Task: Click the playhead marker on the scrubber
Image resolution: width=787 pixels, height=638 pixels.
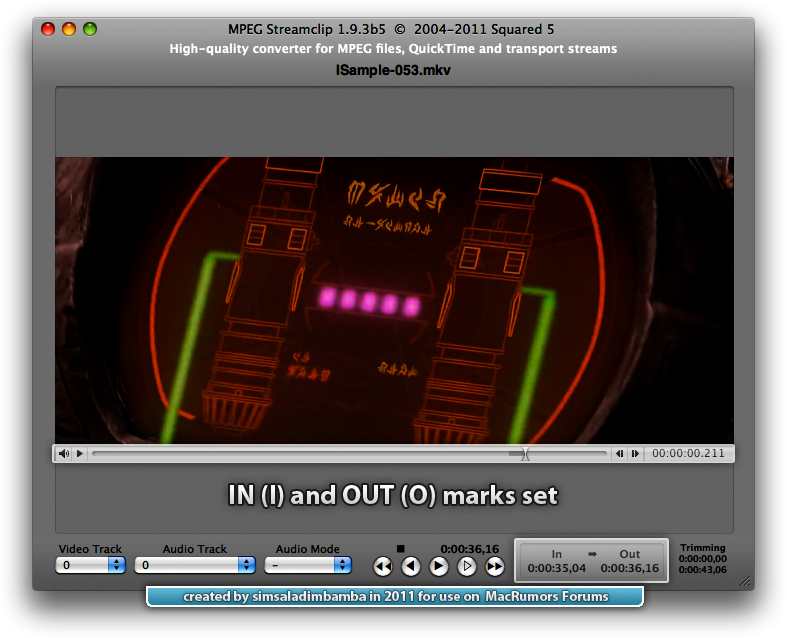Action: (525, 454)
